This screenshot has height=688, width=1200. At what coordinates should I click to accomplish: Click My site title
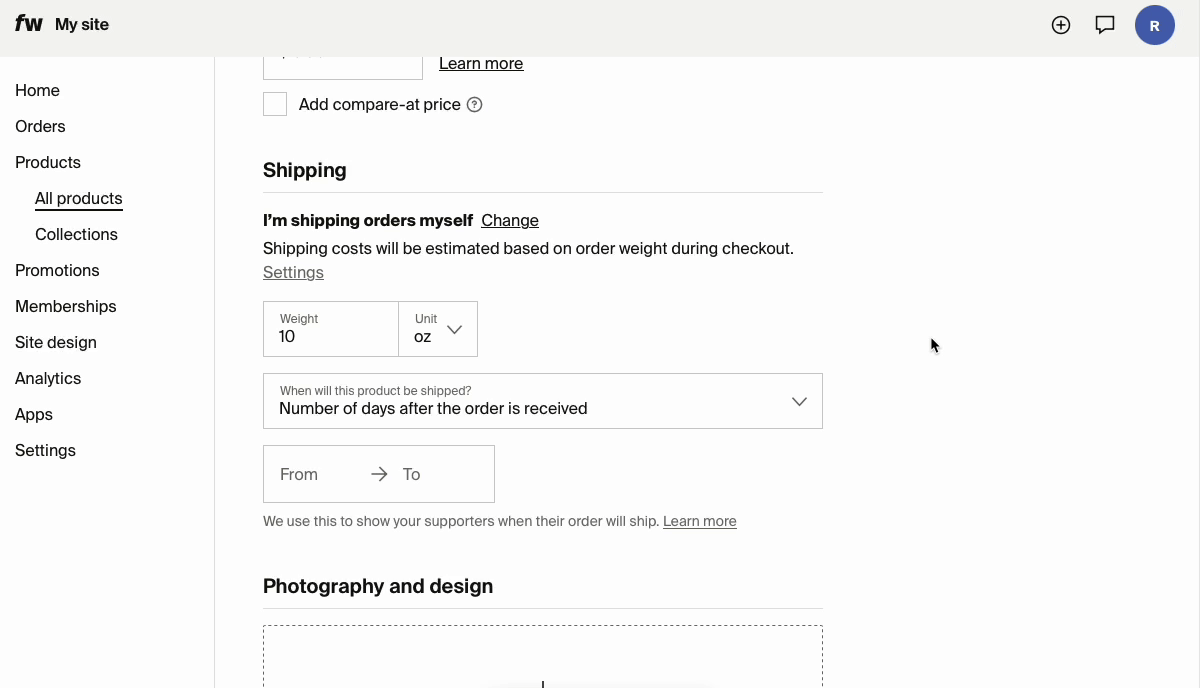click(82, 24)
